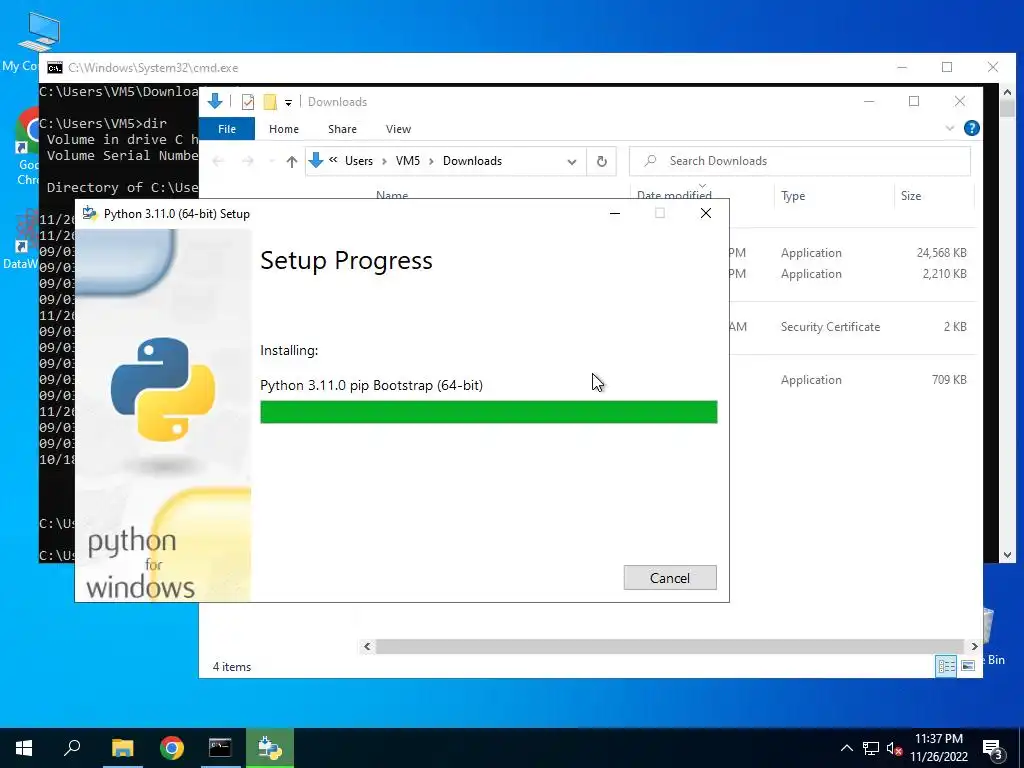Open the Share ribbon tab in Explorer
This screenshot has width=1024, height=768.
[x=342, y=129]
